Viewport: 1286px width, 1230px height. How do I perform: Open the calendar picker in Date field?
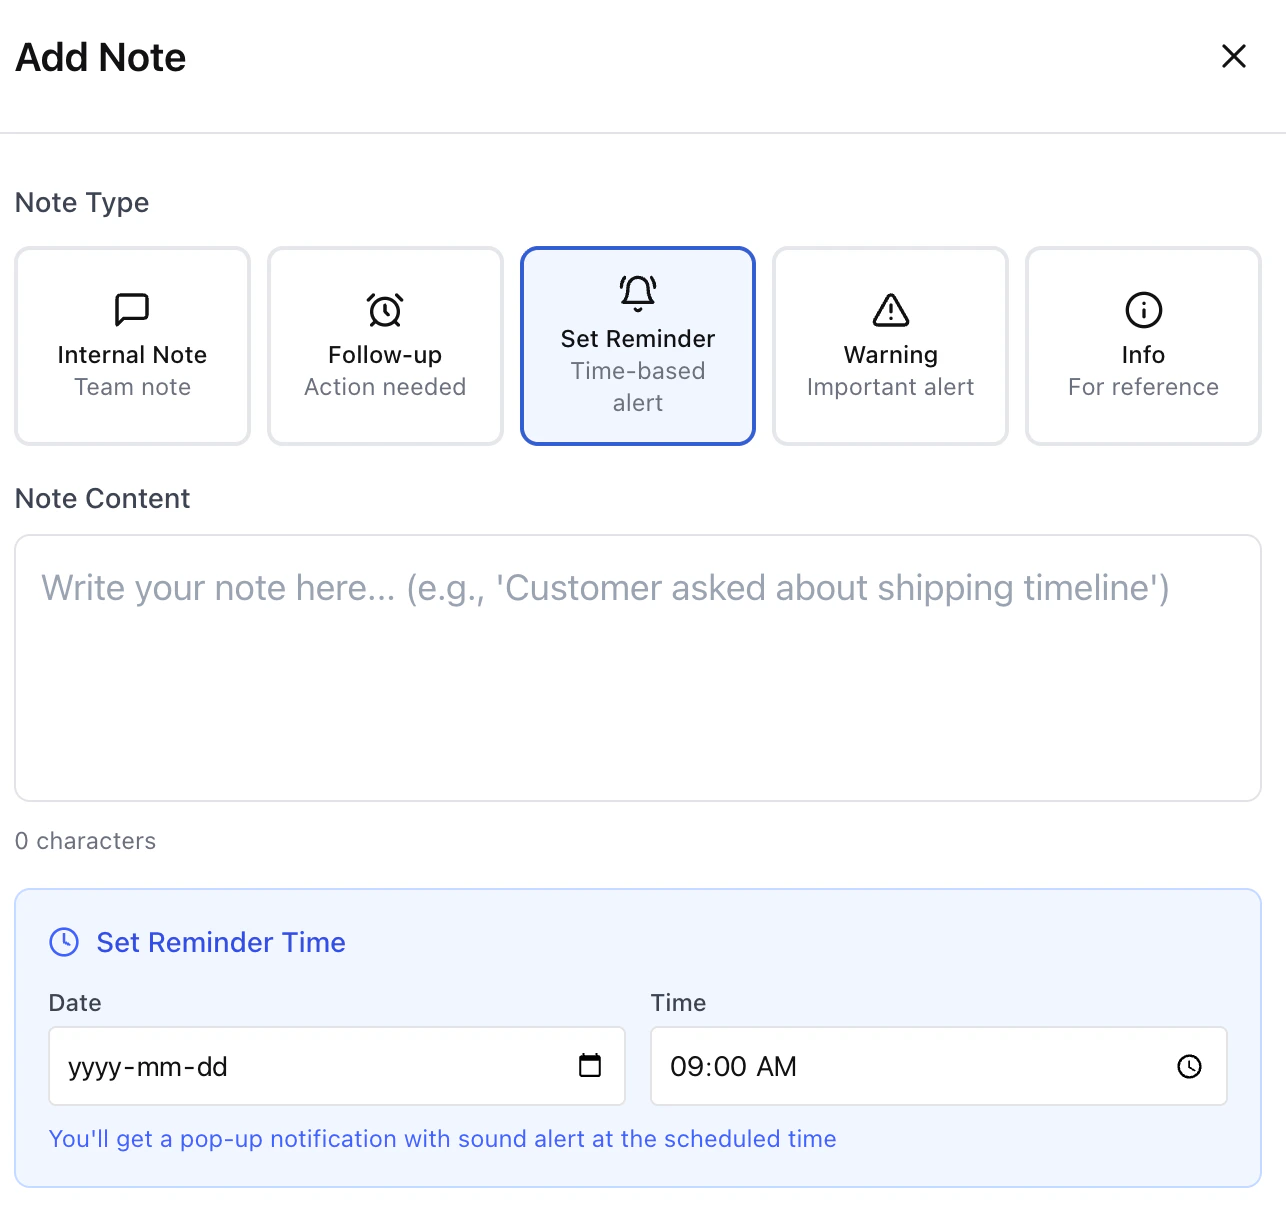pyautogui.click(x=590, y=1066)
